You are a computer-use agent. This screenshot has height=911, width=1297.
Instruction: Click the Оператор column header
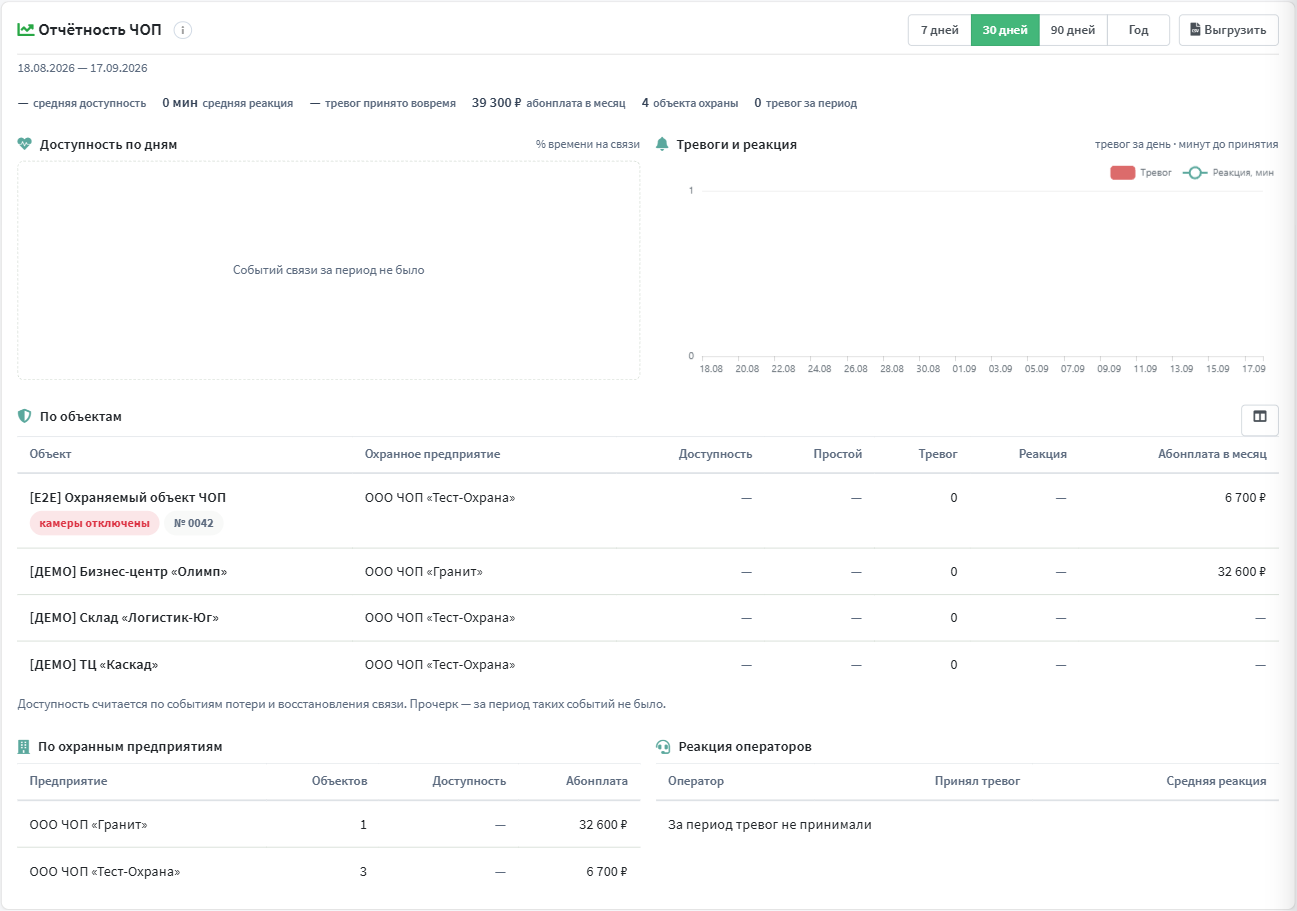coord(696,781)
